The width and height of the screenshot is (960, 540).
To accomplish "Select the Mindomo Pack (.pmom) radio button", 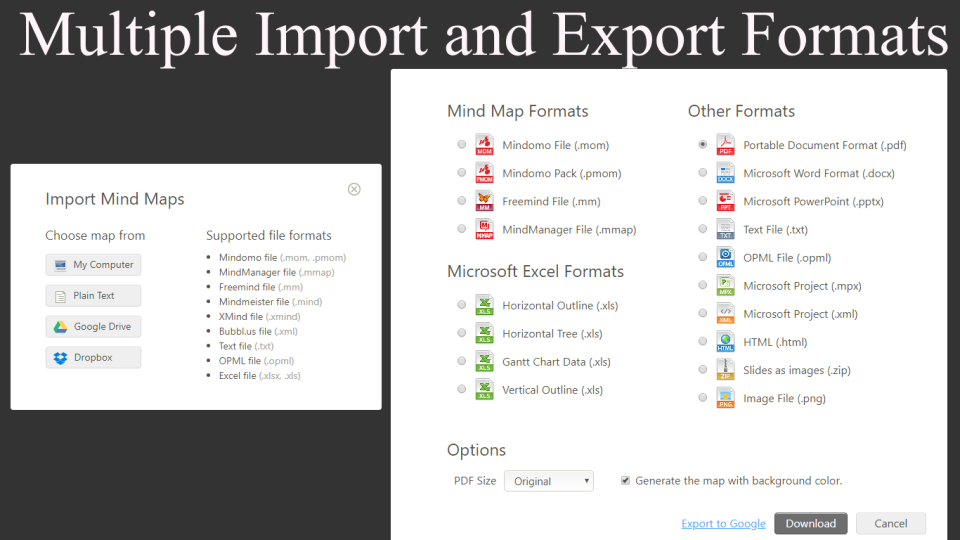I will [x=462, y=173].
